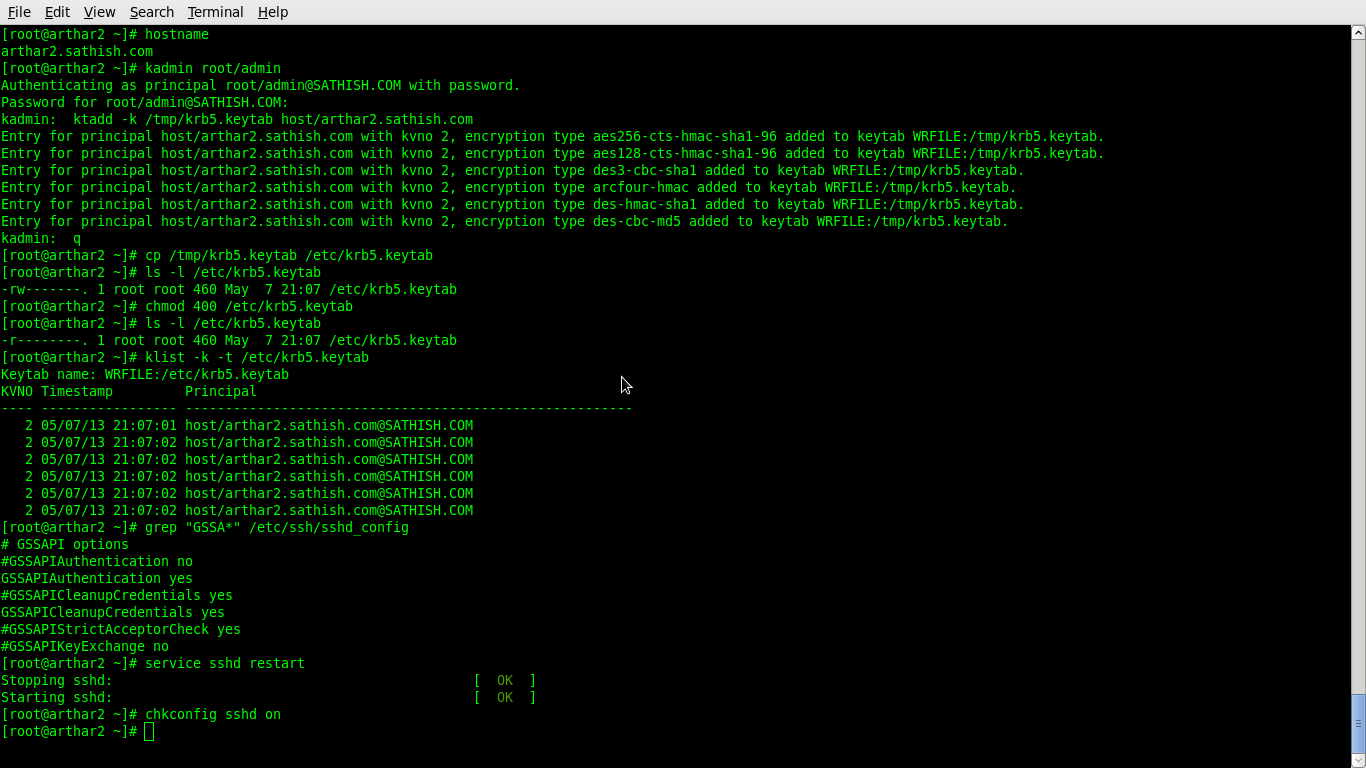The height and width of the screenshot is (768, 1366).
Task: Open the File menu
Action: point(18,11)
